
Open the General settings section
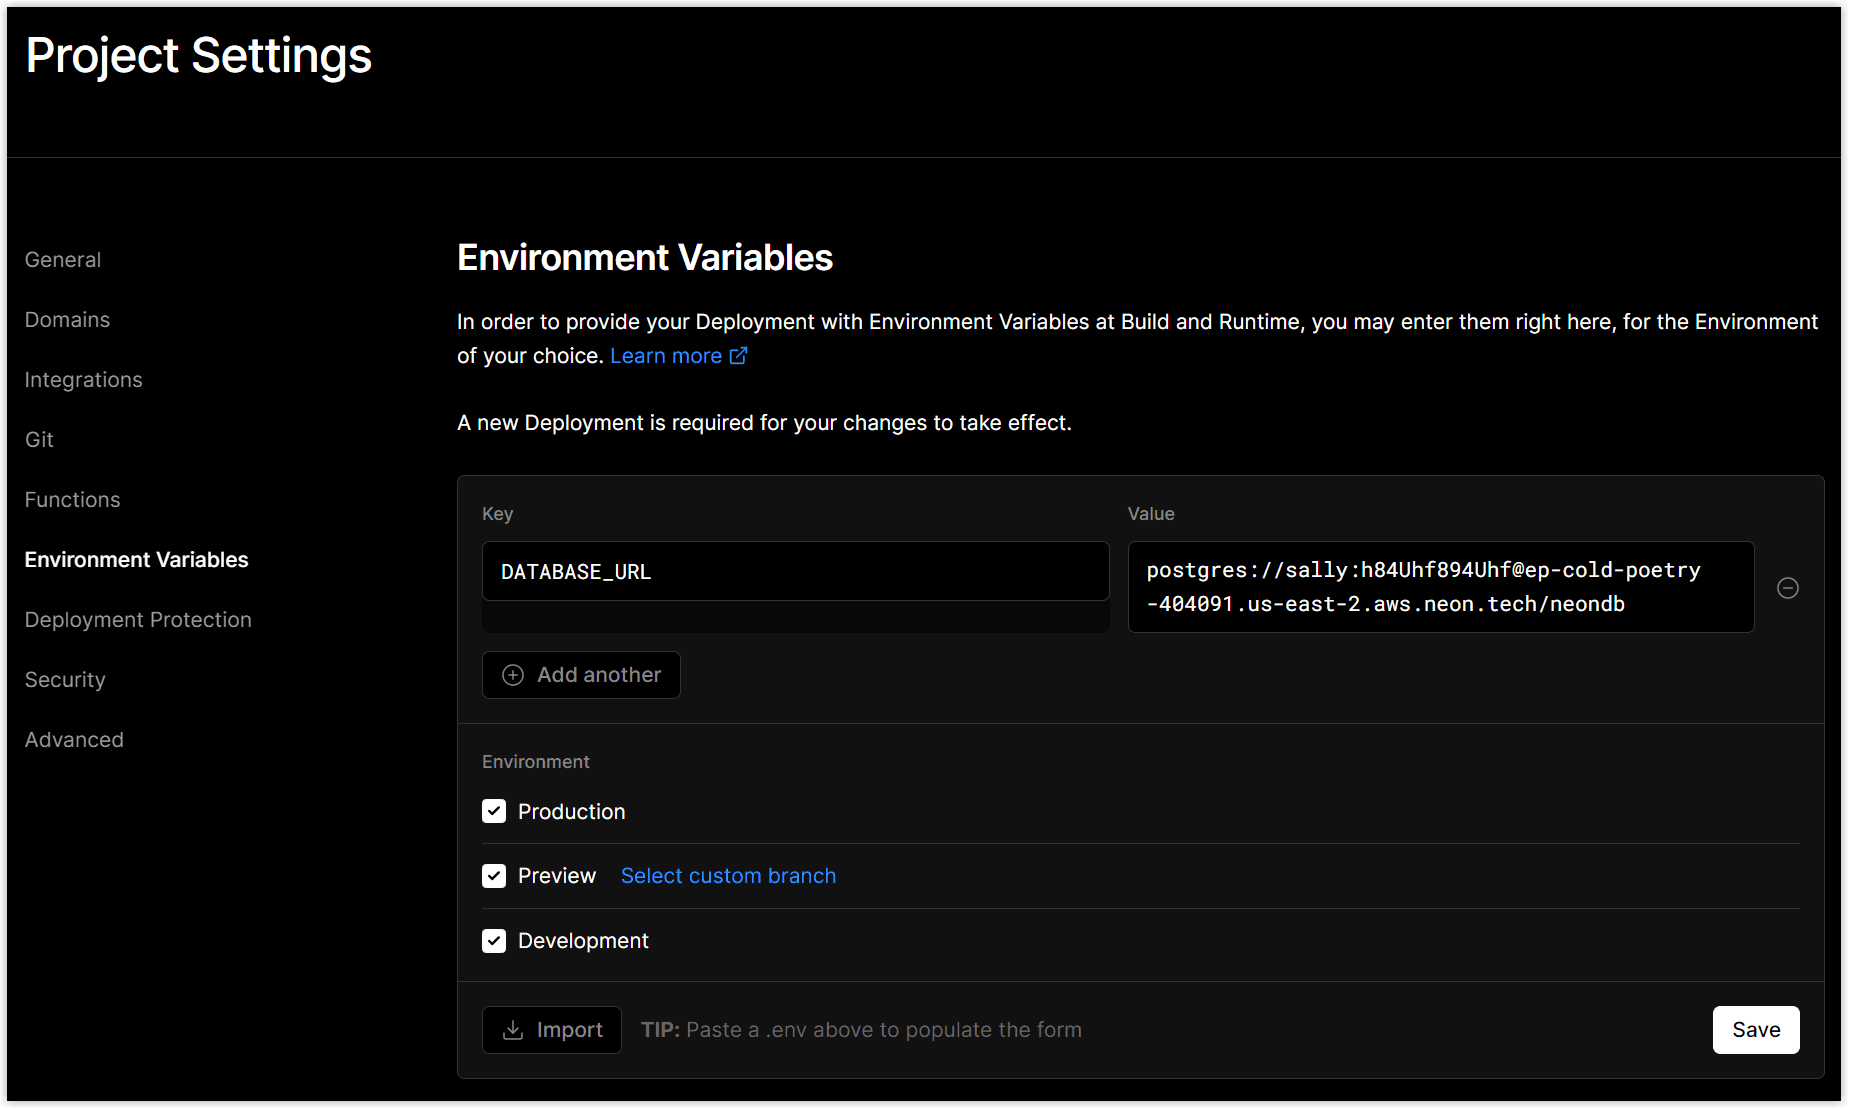pyautogui.click(x=63, y=260)
